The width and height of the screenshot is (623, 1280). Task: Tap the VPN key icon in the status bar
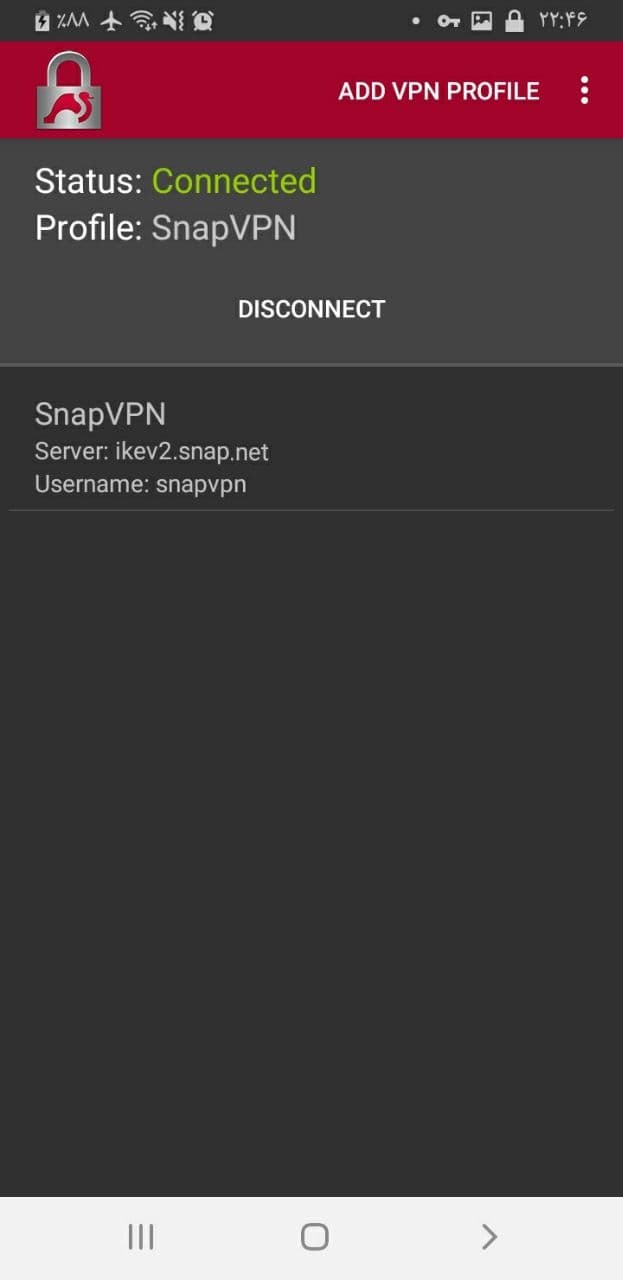(448, 20)
